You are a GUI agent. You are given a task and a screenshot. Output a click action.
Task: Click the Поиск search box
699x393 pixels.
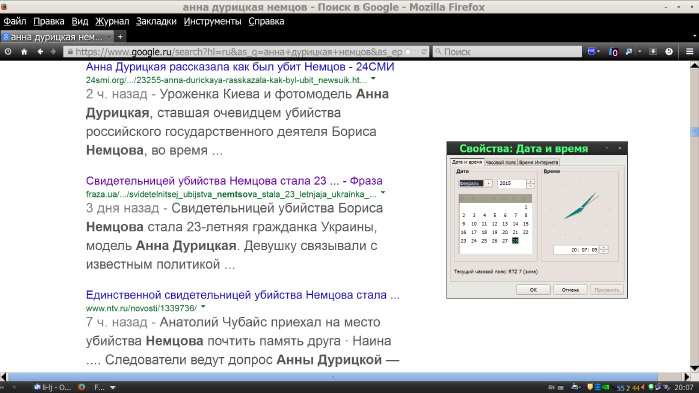coord(507,52)
